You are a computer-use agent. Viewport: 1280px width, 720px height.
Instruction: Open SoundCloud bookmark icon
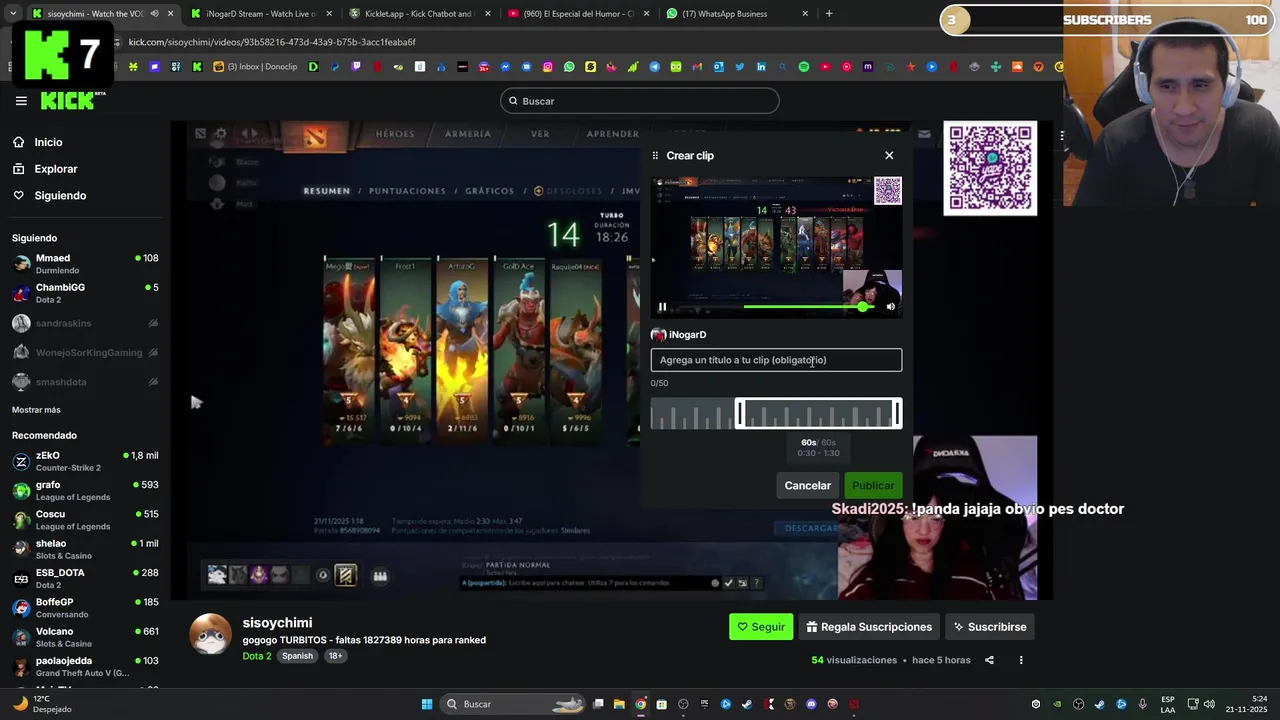coord(1016,67)
